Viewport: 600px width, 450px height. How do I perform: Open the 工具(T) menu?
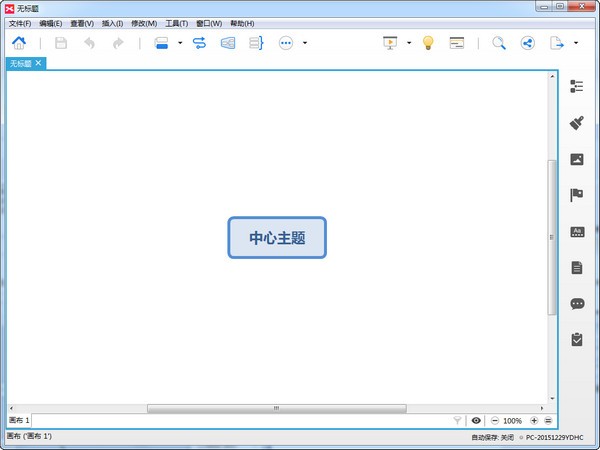coord(177,23)
